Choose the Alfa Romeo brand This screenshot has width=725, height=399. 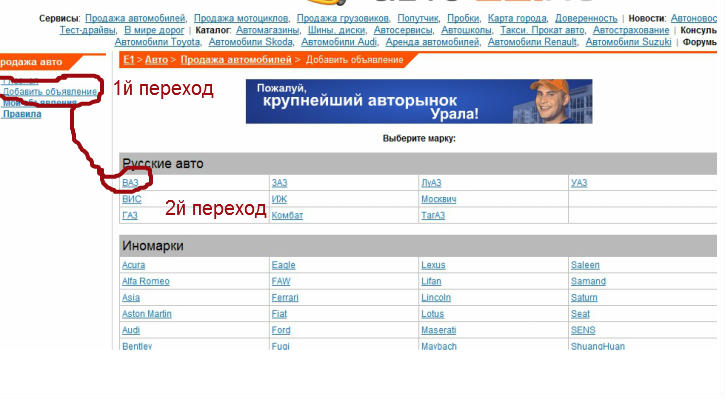(146, 282)
